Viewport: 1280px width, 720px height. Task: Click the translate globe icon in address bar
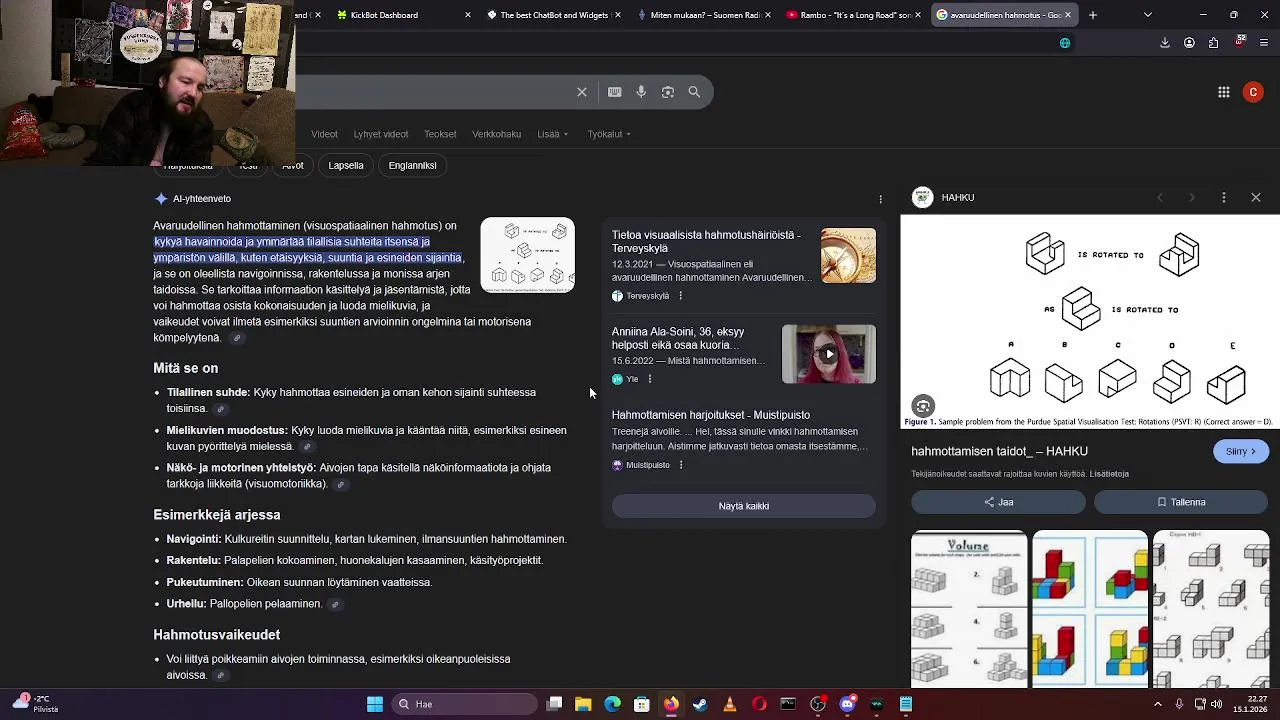coord(1065,43)
